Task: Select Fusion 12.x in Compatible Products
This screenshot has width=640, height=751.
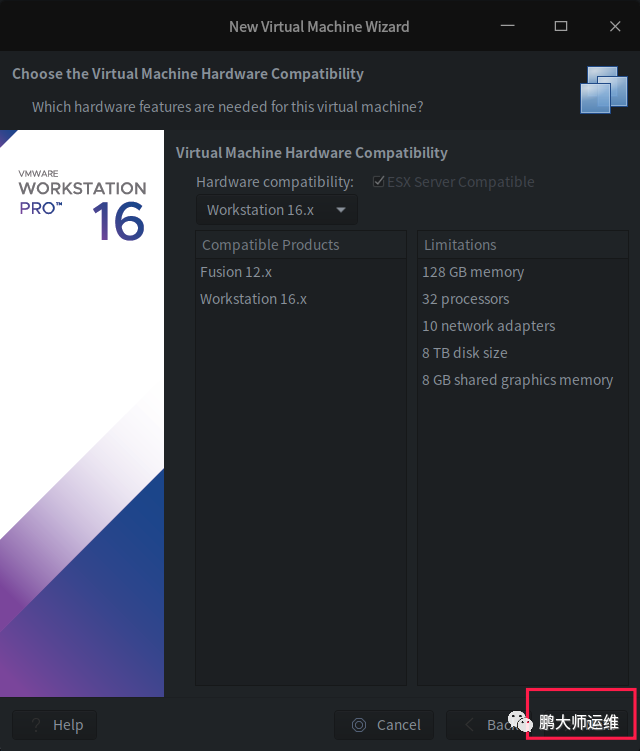Action: (x=301, y=272)
